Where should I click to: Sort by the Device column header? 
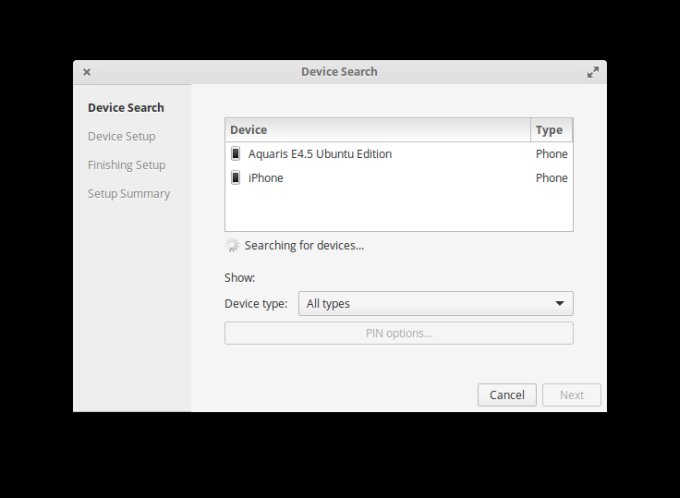[x=377, y=130]
